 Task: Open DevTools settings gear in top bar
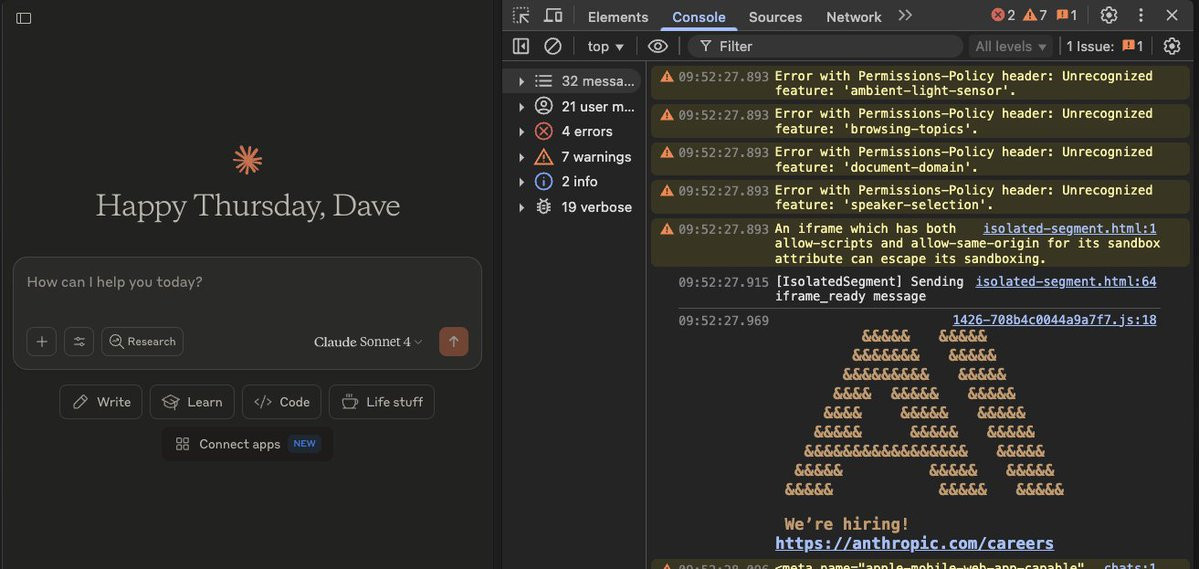(x=1109, y=15)
